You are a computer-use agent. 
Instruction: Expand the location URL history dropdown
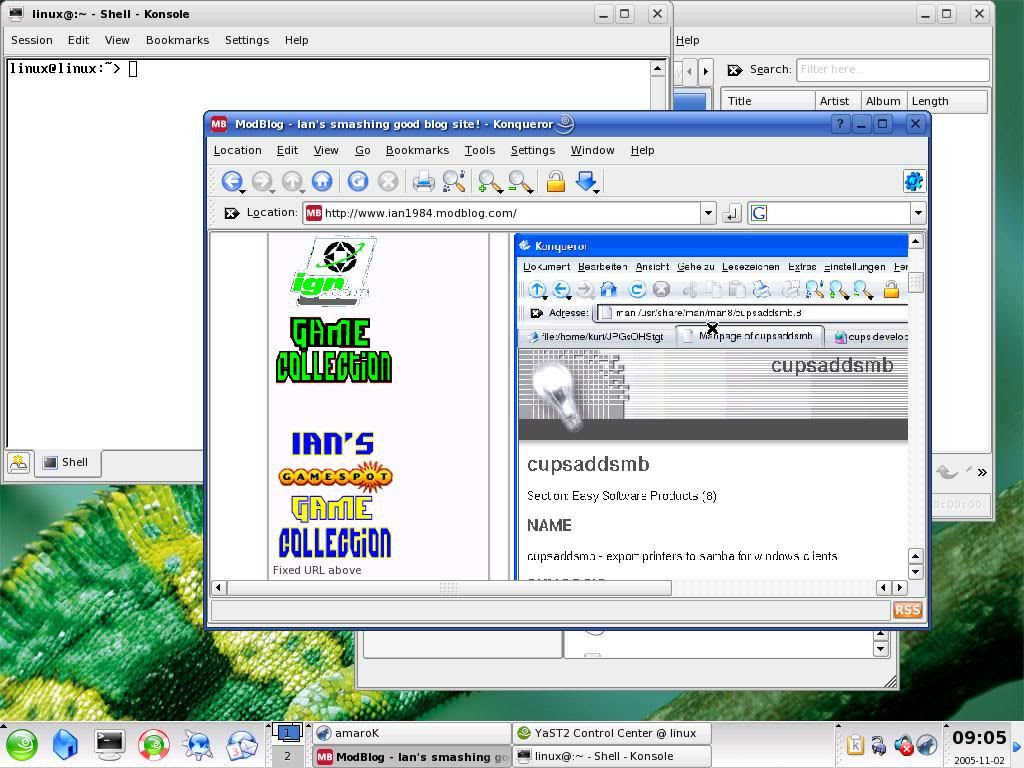coord(708,213)
